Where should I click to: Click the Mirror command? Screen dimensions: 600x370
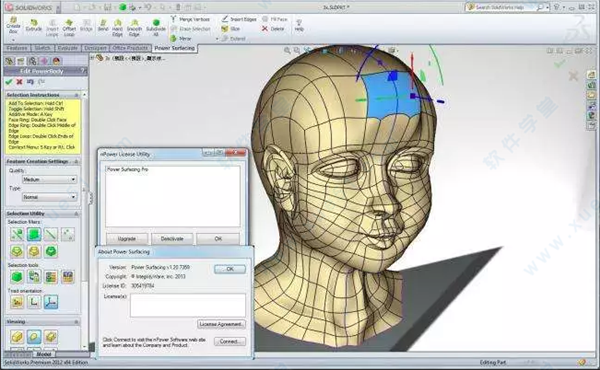pos(181,38)
